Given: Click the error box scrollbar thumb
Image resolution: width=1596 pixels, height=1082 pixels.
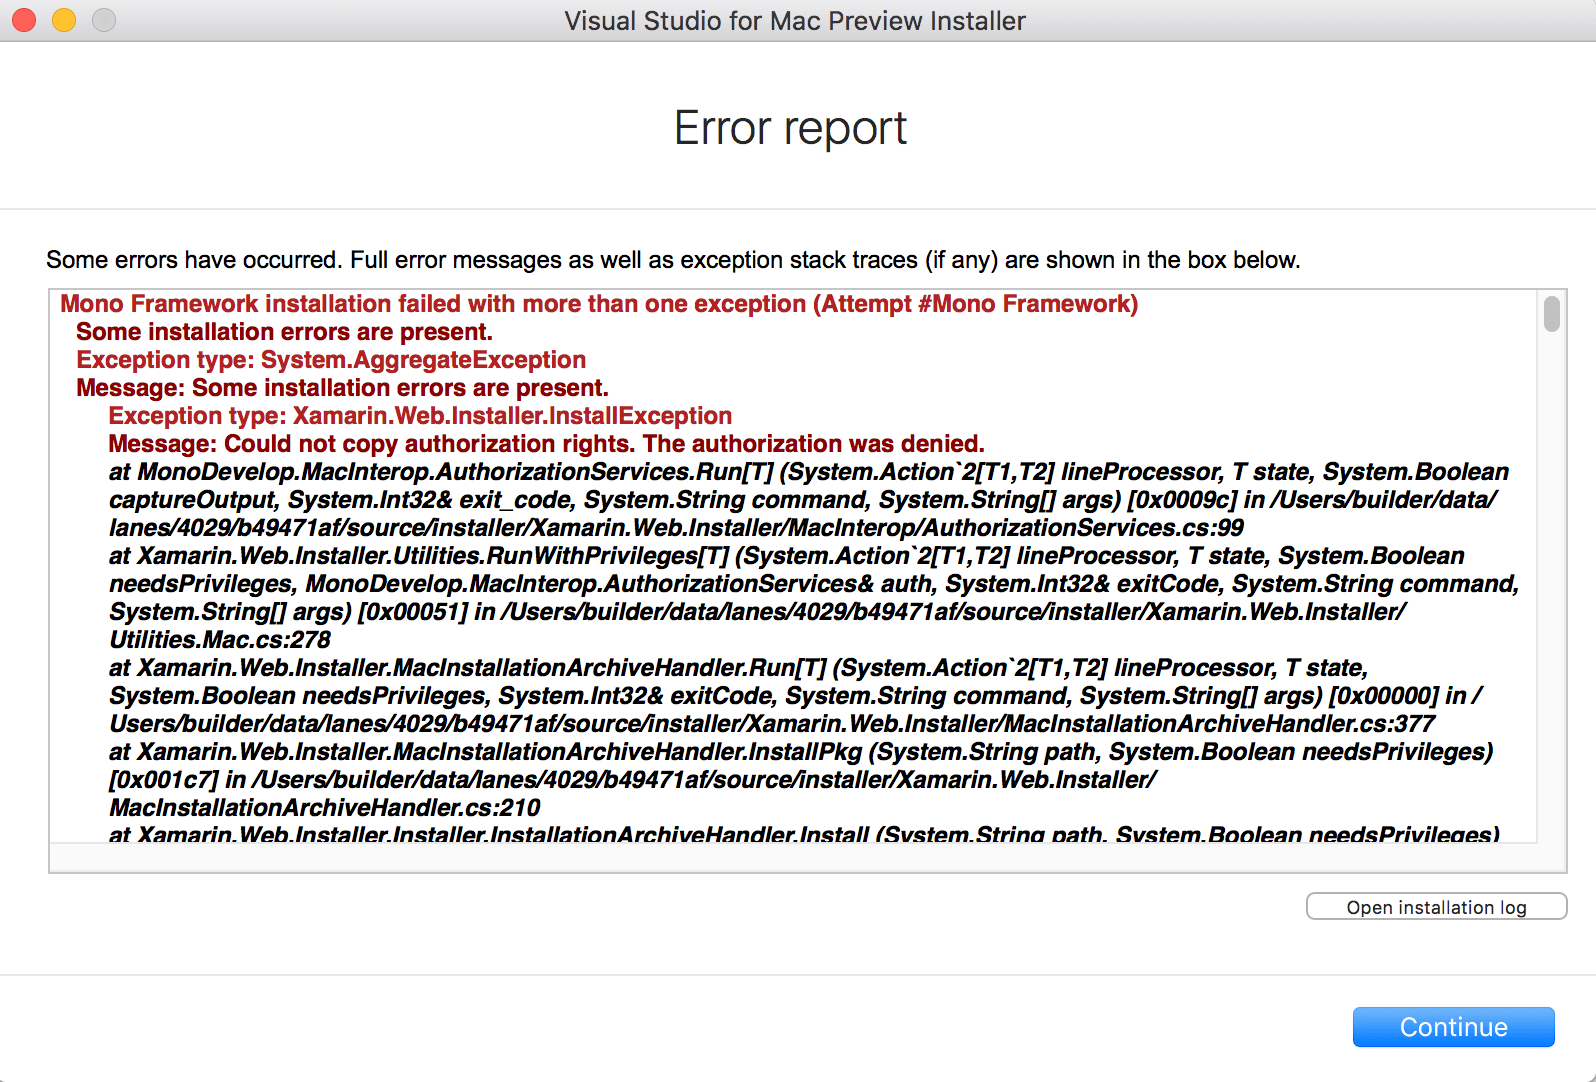Looking at the screenshot, I should pyautogui.click(x=1551, y=313).
